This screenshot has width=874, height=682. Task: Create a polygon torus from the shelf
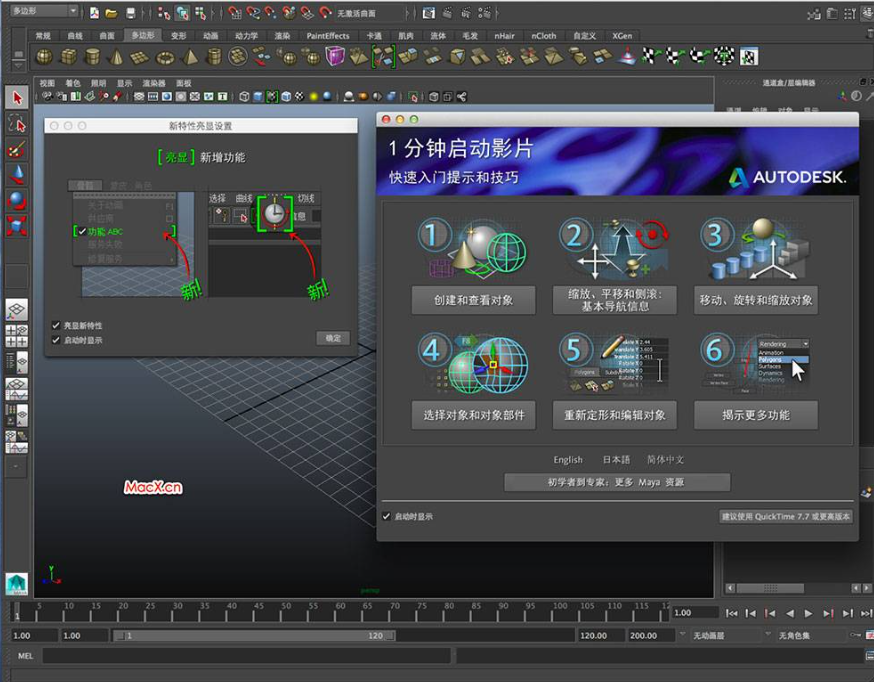coord(166,57)
